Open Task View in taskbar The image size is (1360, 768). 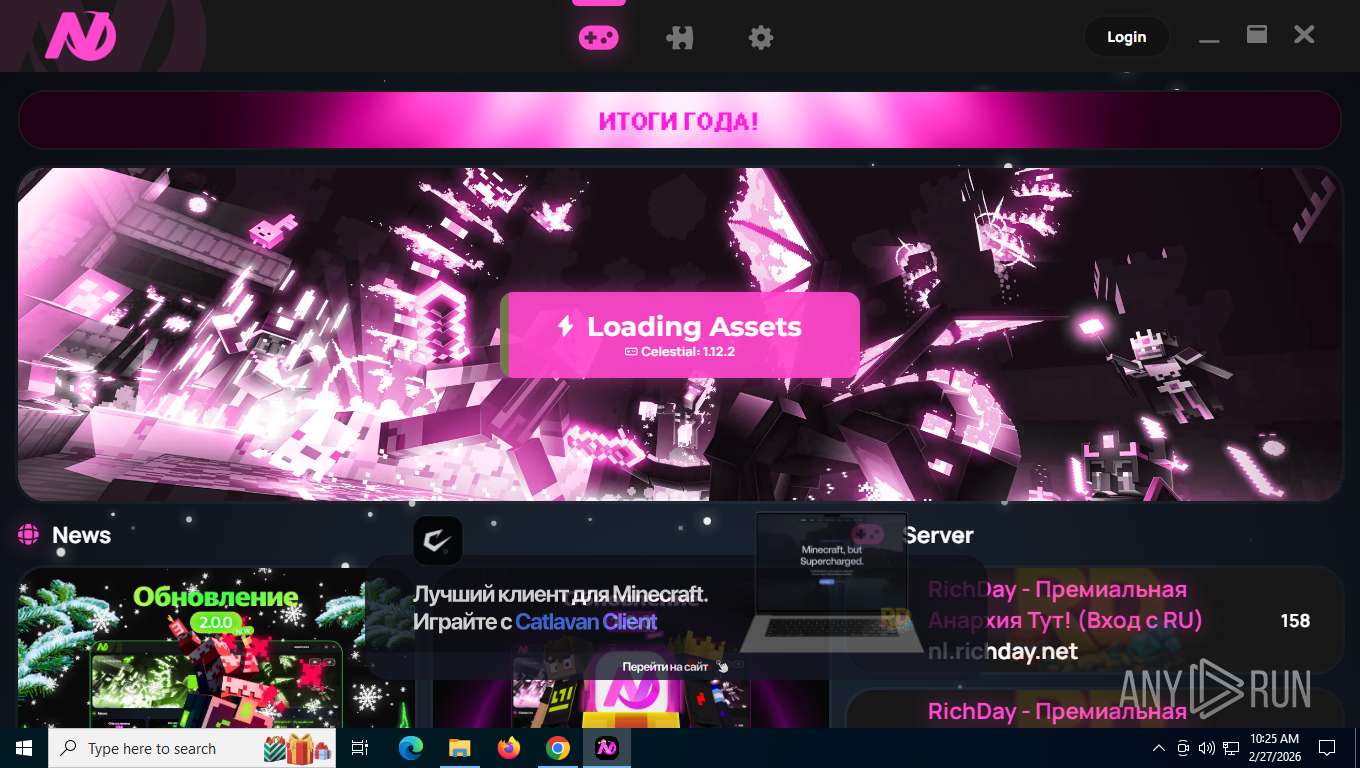[361, 748]
